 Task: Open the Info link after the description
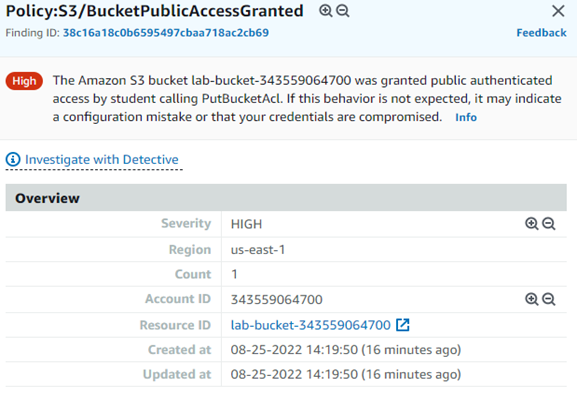coord(466,117)
